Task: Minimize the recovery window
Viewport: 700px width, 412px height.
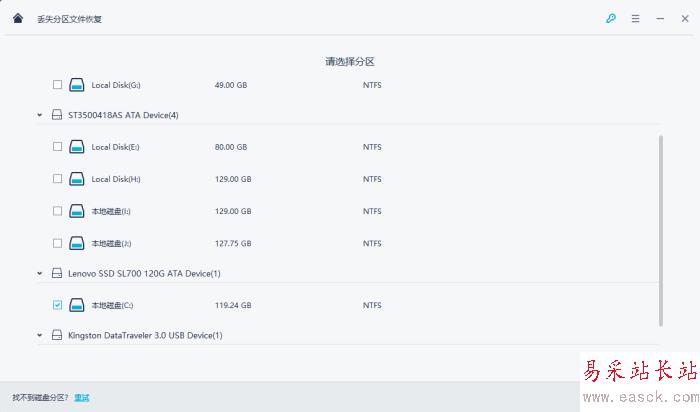Action: coord(659,18)
